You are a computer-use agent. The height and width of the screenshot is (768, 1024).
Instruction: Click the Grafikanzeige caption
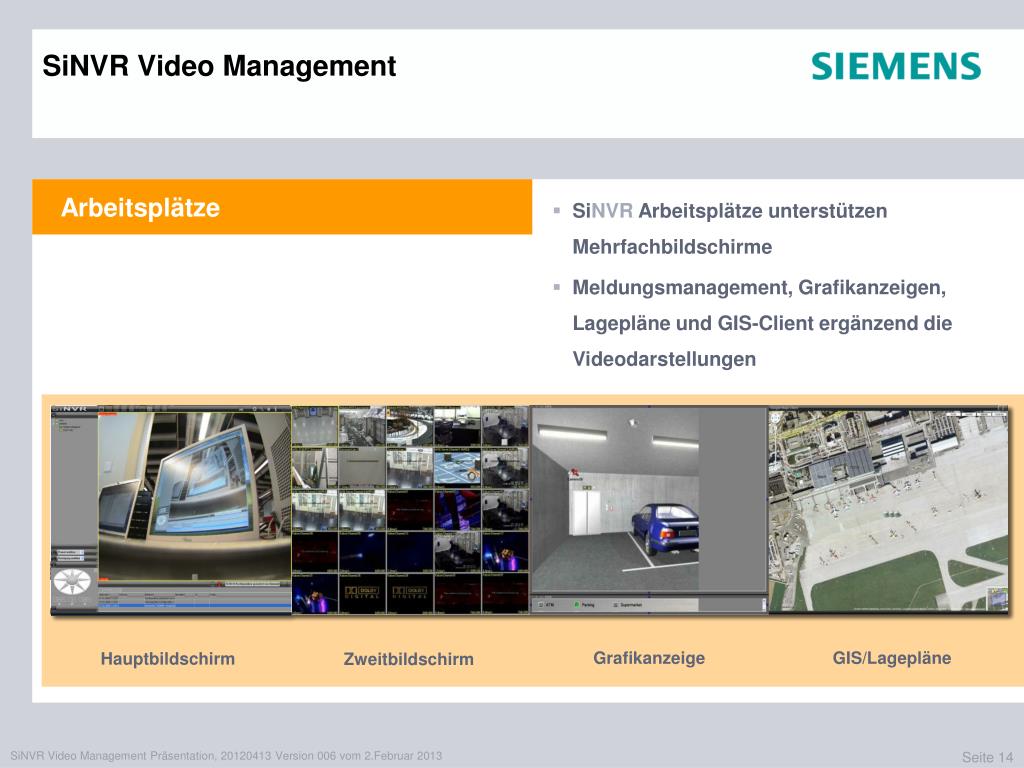point(649,658)
